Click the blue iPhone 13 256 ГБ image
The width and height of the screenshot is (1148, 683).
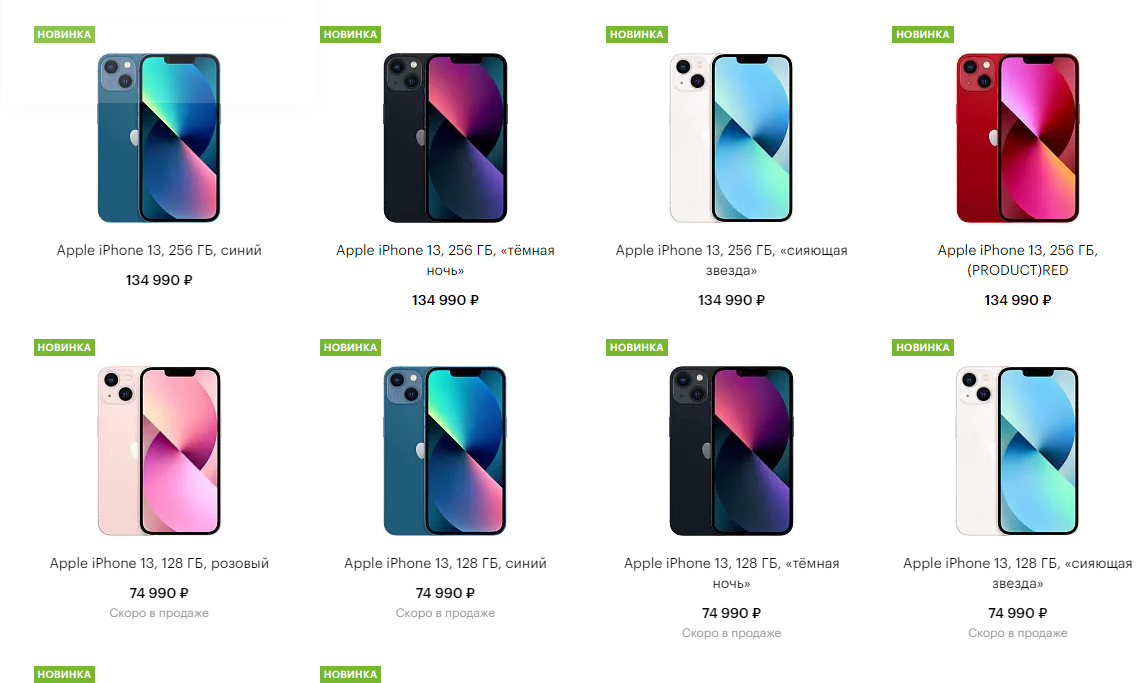(159, 137)
